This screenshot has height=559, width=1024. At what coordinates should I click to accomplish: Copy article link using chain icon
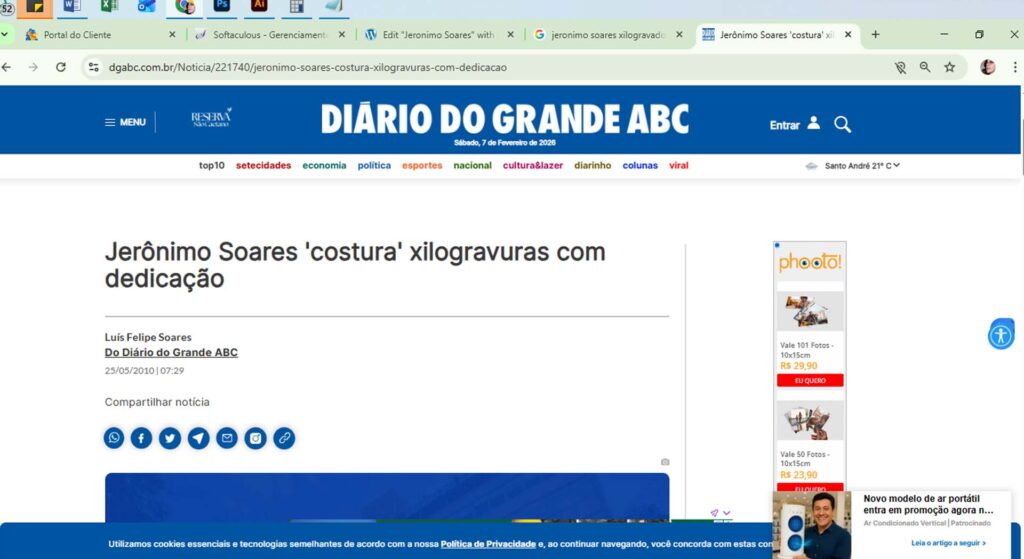284,438
